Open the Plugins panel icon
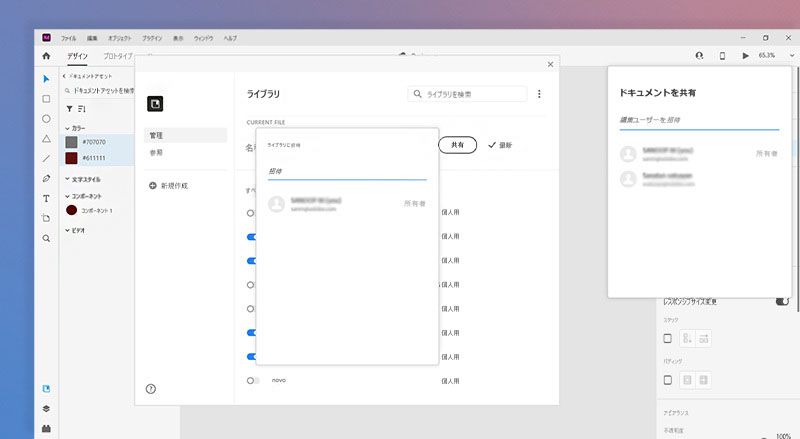 (x=46, y=428)
